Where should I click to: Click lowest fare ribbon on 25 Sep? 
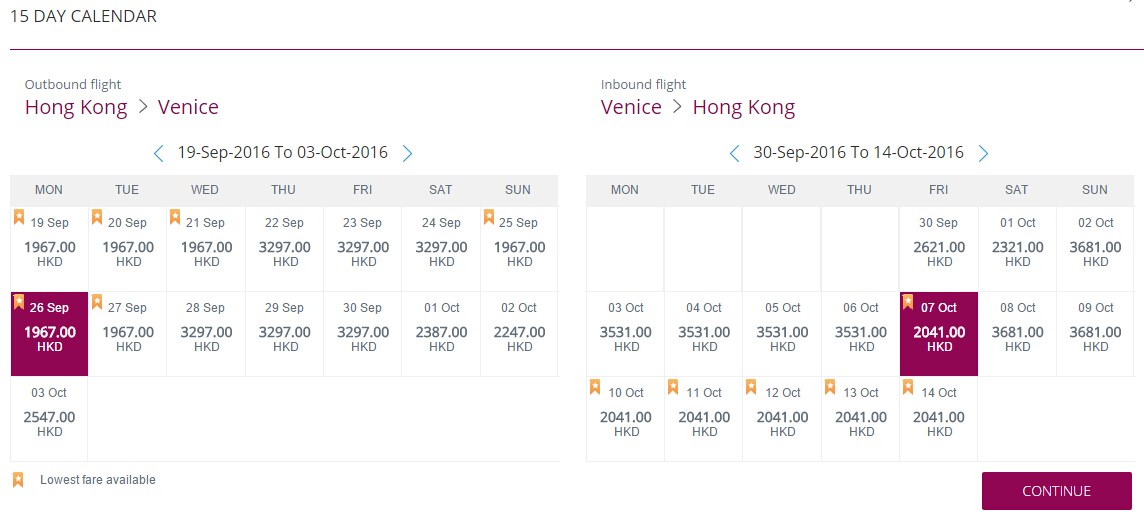point(488,217)
